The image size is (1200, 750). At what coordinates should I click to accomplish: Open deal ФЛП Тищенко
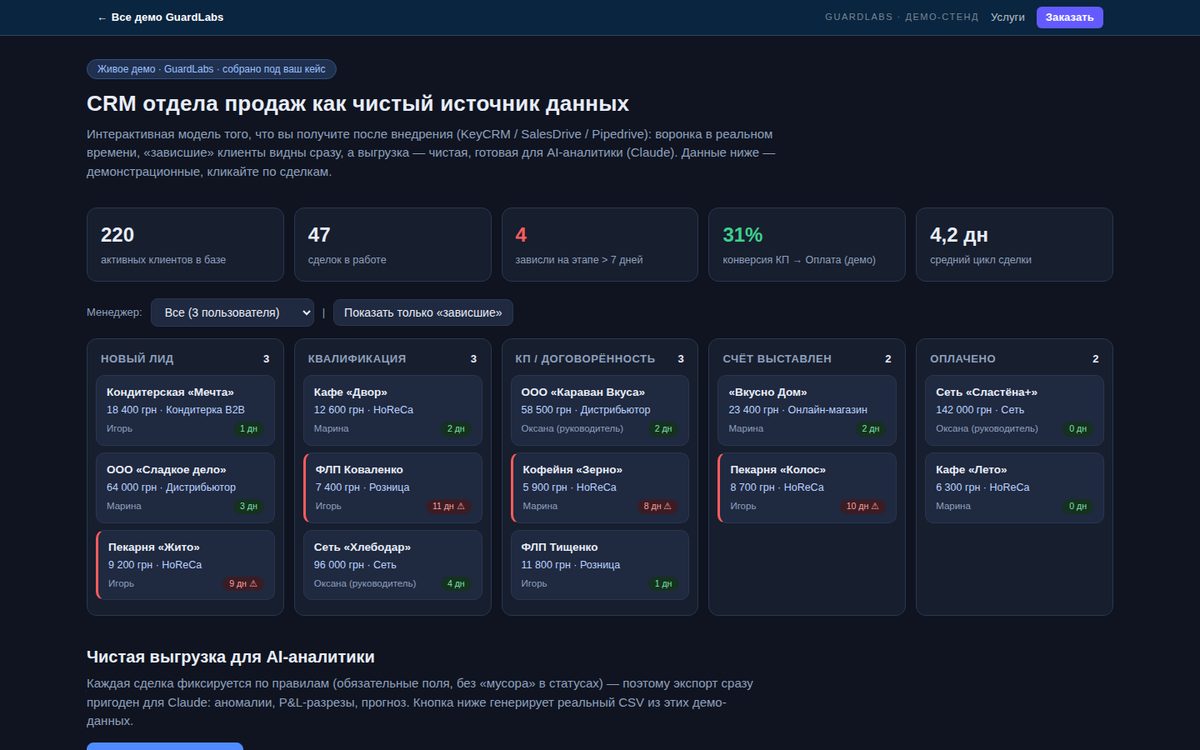click(x=600, y=565)
